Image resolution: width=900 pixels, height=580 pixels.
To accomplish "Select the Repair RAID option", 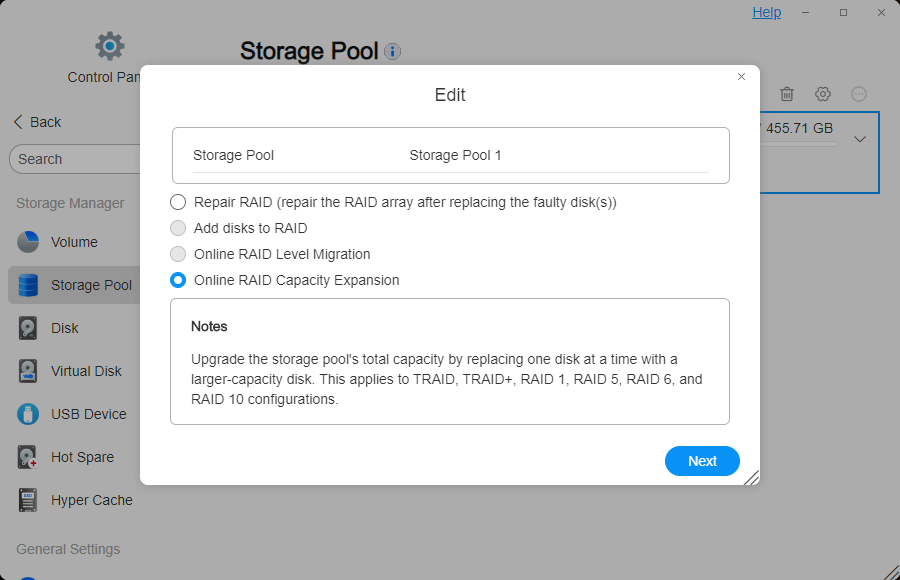I will tap(177, 202).
